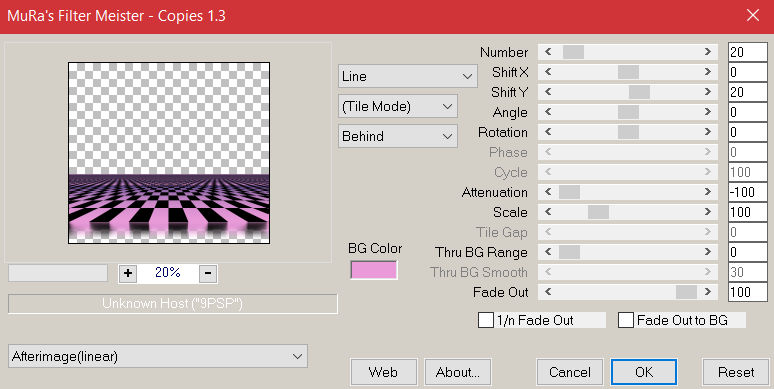This screenshot has width=774, height=389.
Task: Decrease Angle with left arrow
Action: pyautogui.click(x=548, y=112)
